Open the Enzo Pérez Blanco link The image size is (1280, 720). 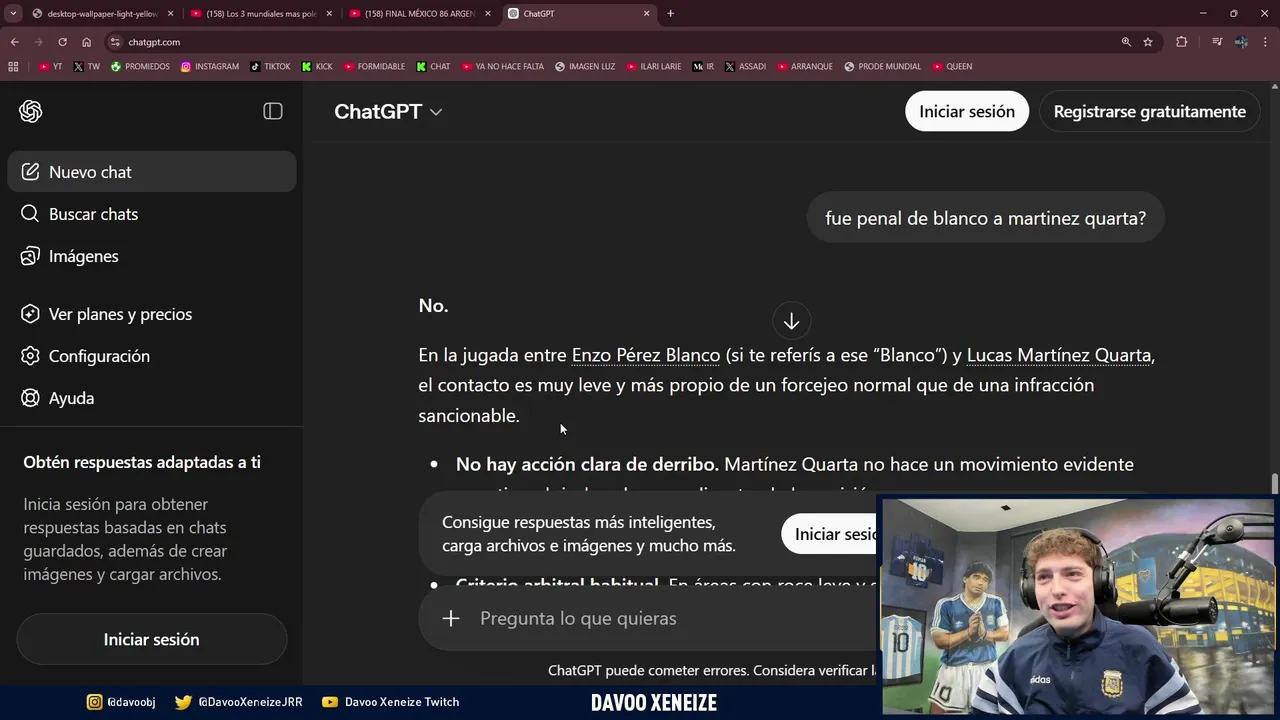coord(646,355)
